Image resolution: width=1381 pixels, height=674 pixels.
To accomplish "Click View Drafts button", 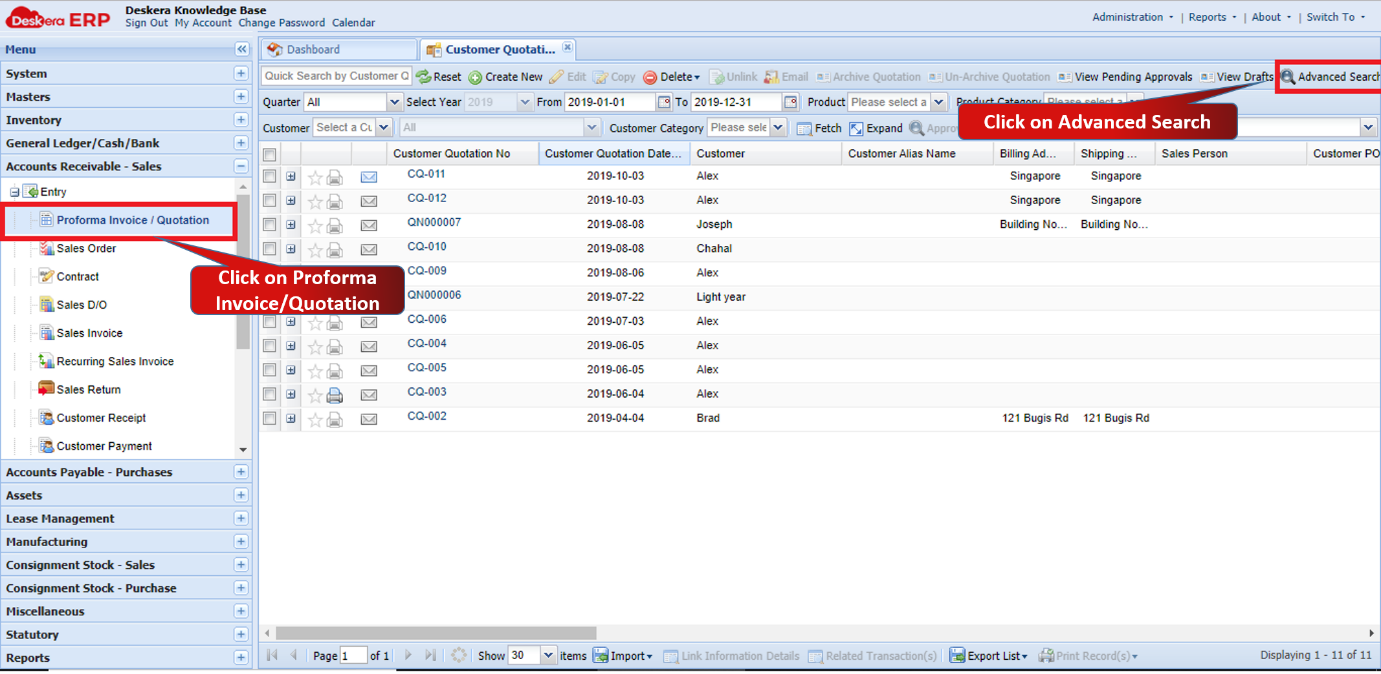I will point(1237,77).
